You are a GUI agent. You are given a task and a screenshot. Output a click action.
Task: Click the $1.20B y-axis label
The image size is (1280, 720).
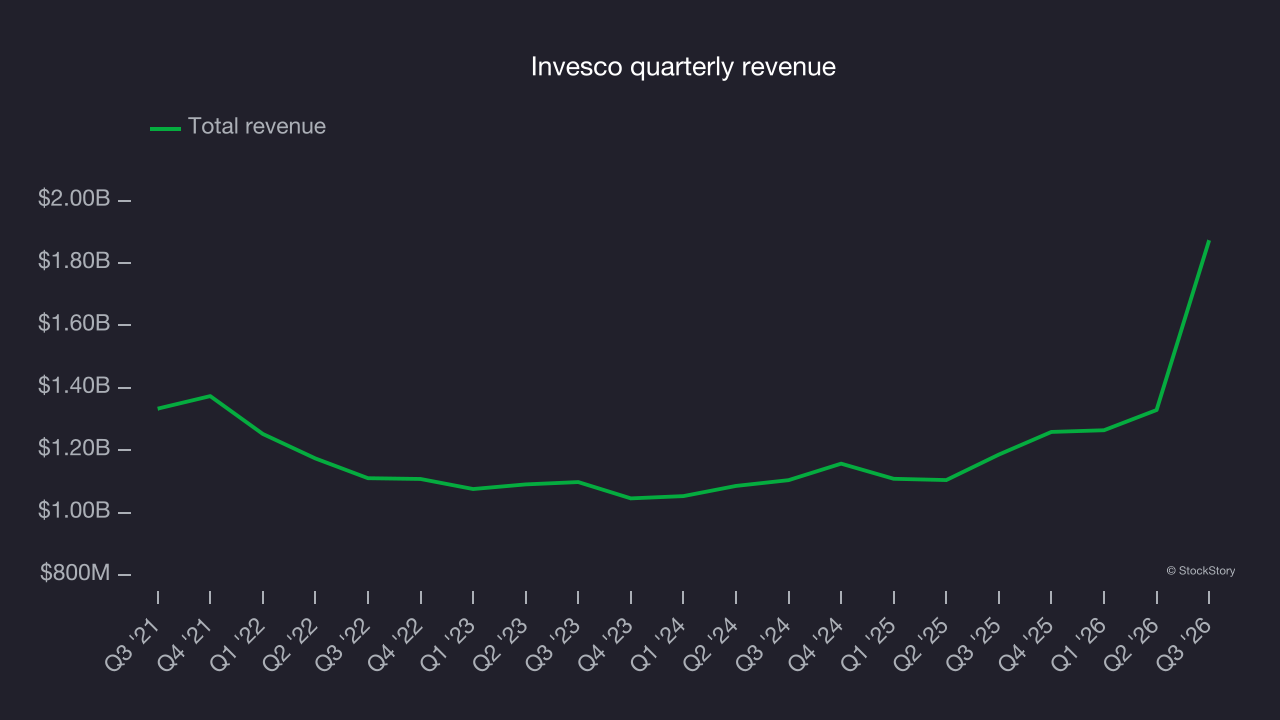74,448
